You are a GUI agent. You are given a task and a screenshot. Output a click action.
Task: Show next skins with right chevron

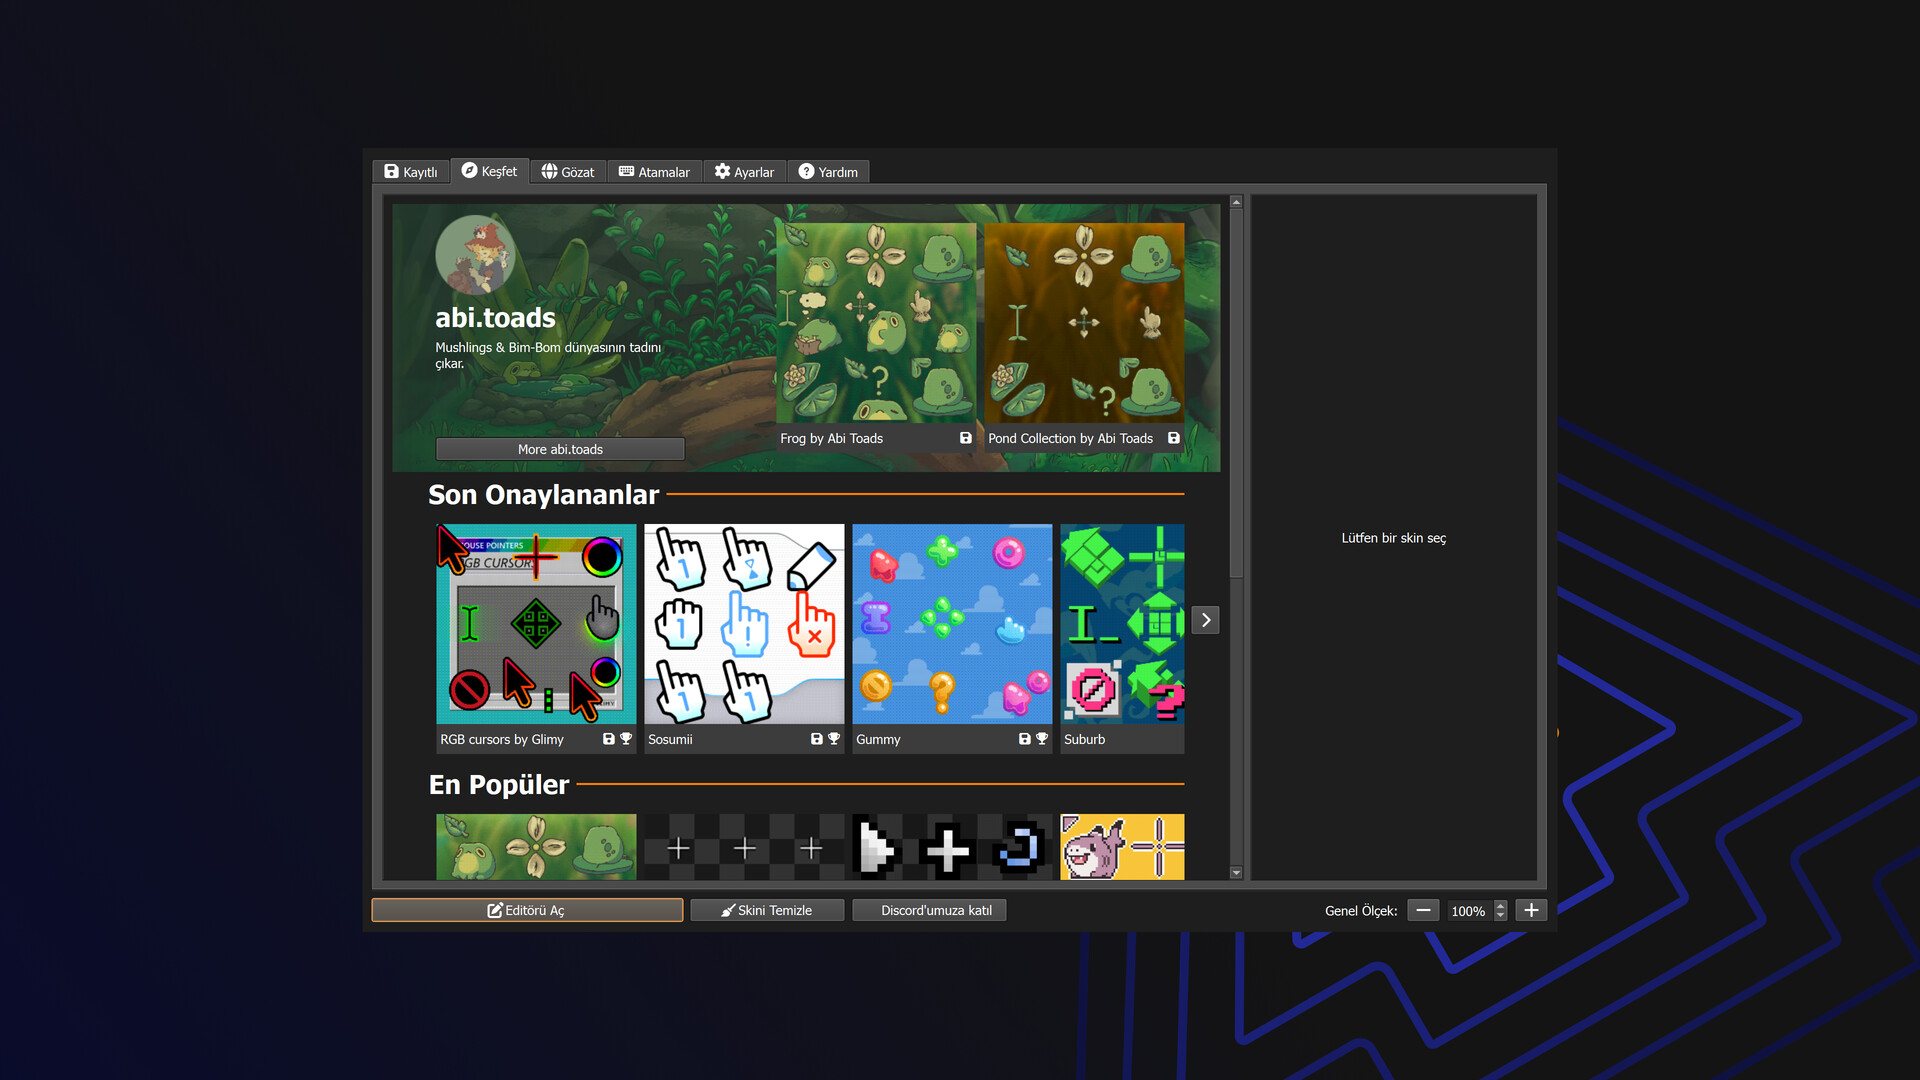pyautogui.click(x=1206, y=620)
